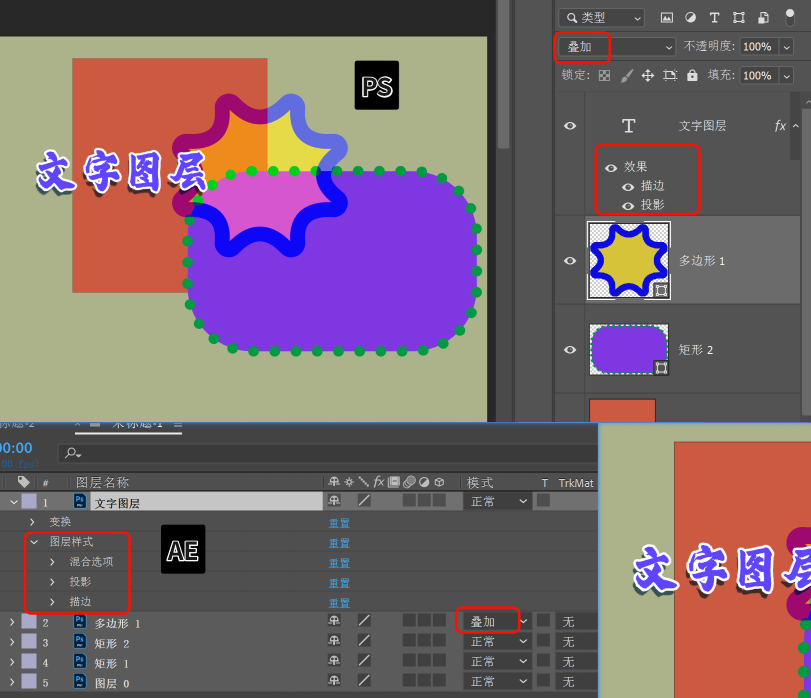811x698 pixels.
Task: Expand layer 5 图层 0 in timeline
Action: pos(12,682)
